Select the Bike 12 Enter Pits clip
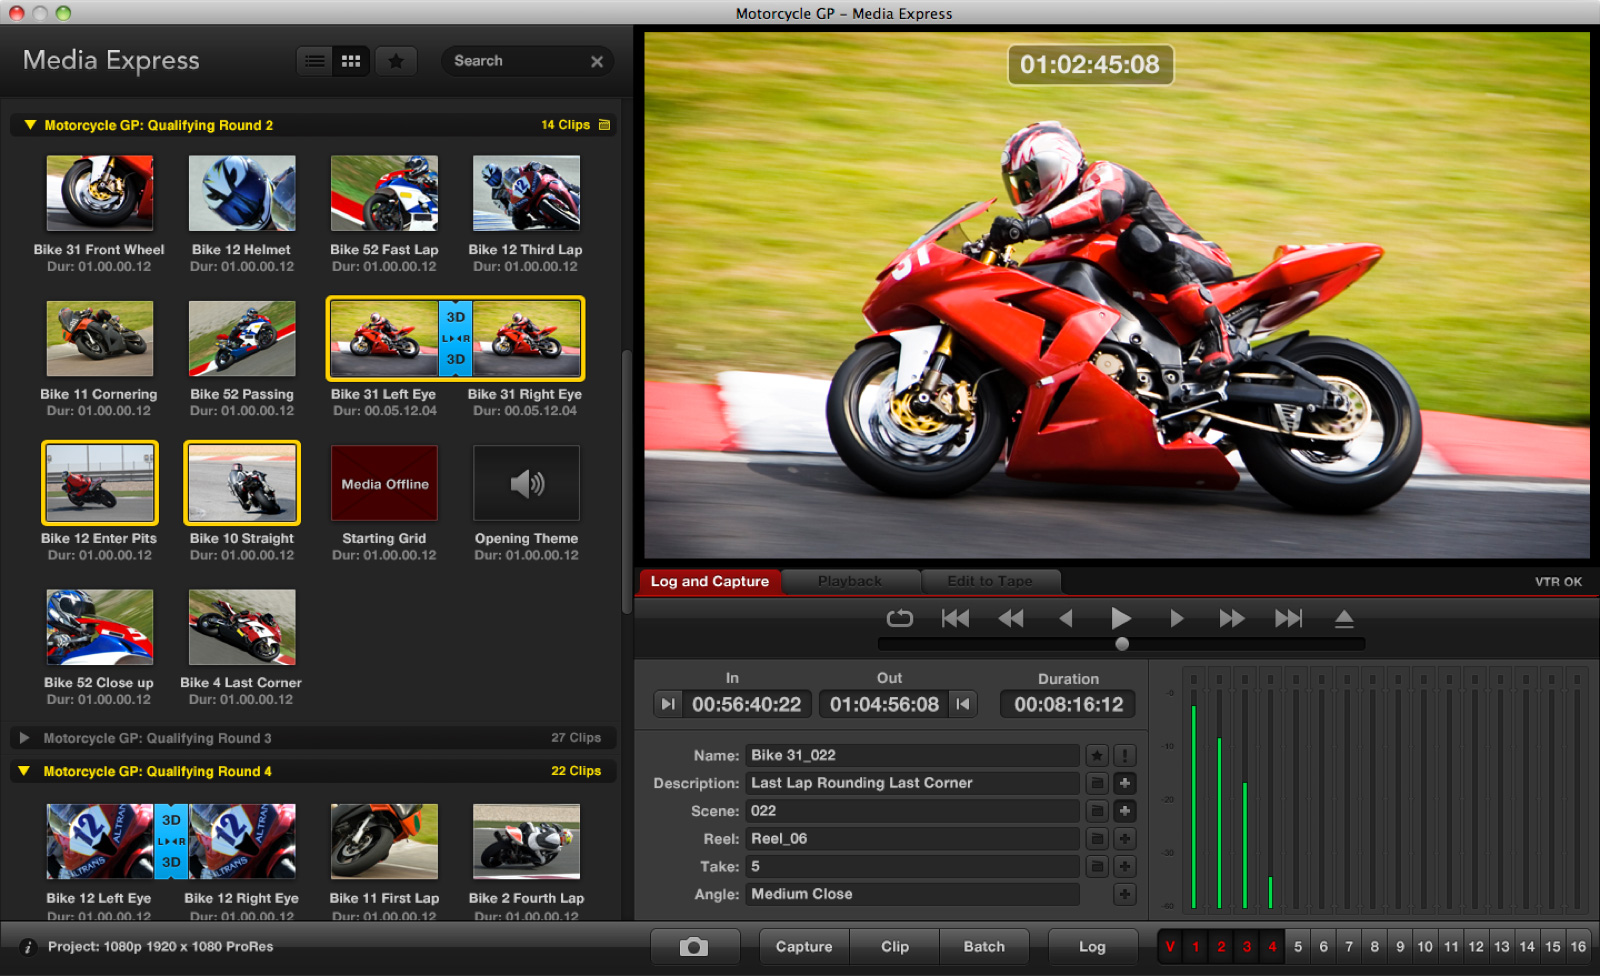Image resolution: width=1600 pixels, height=976 pixels. point(99,483)
